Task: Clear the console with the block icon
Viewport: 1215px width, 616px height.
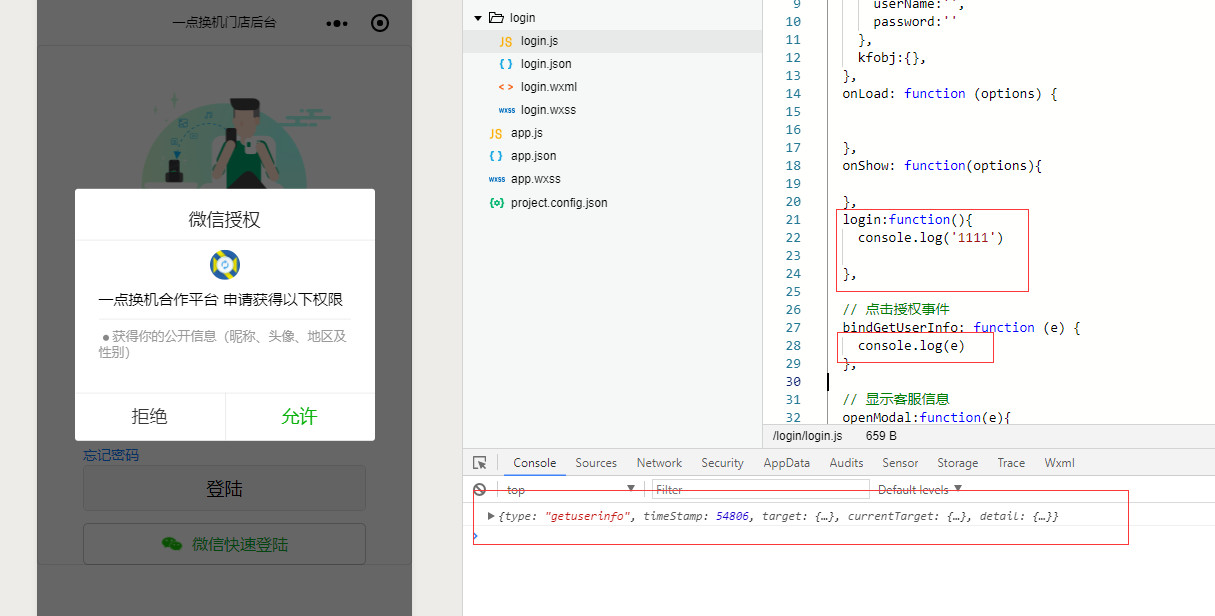Action: click(x=480, y=489)
